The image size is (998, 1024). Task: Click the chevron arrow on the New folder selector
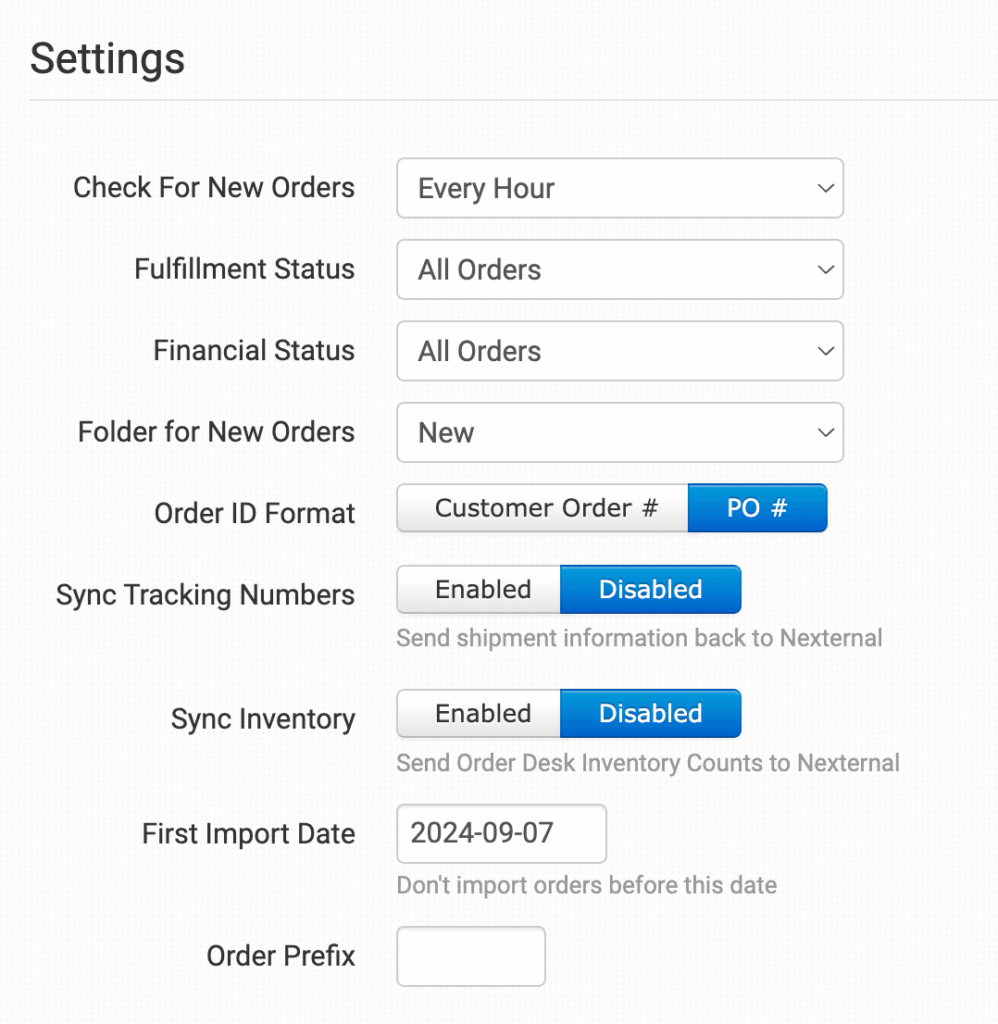pyautogui.click(x=825, y=433)
